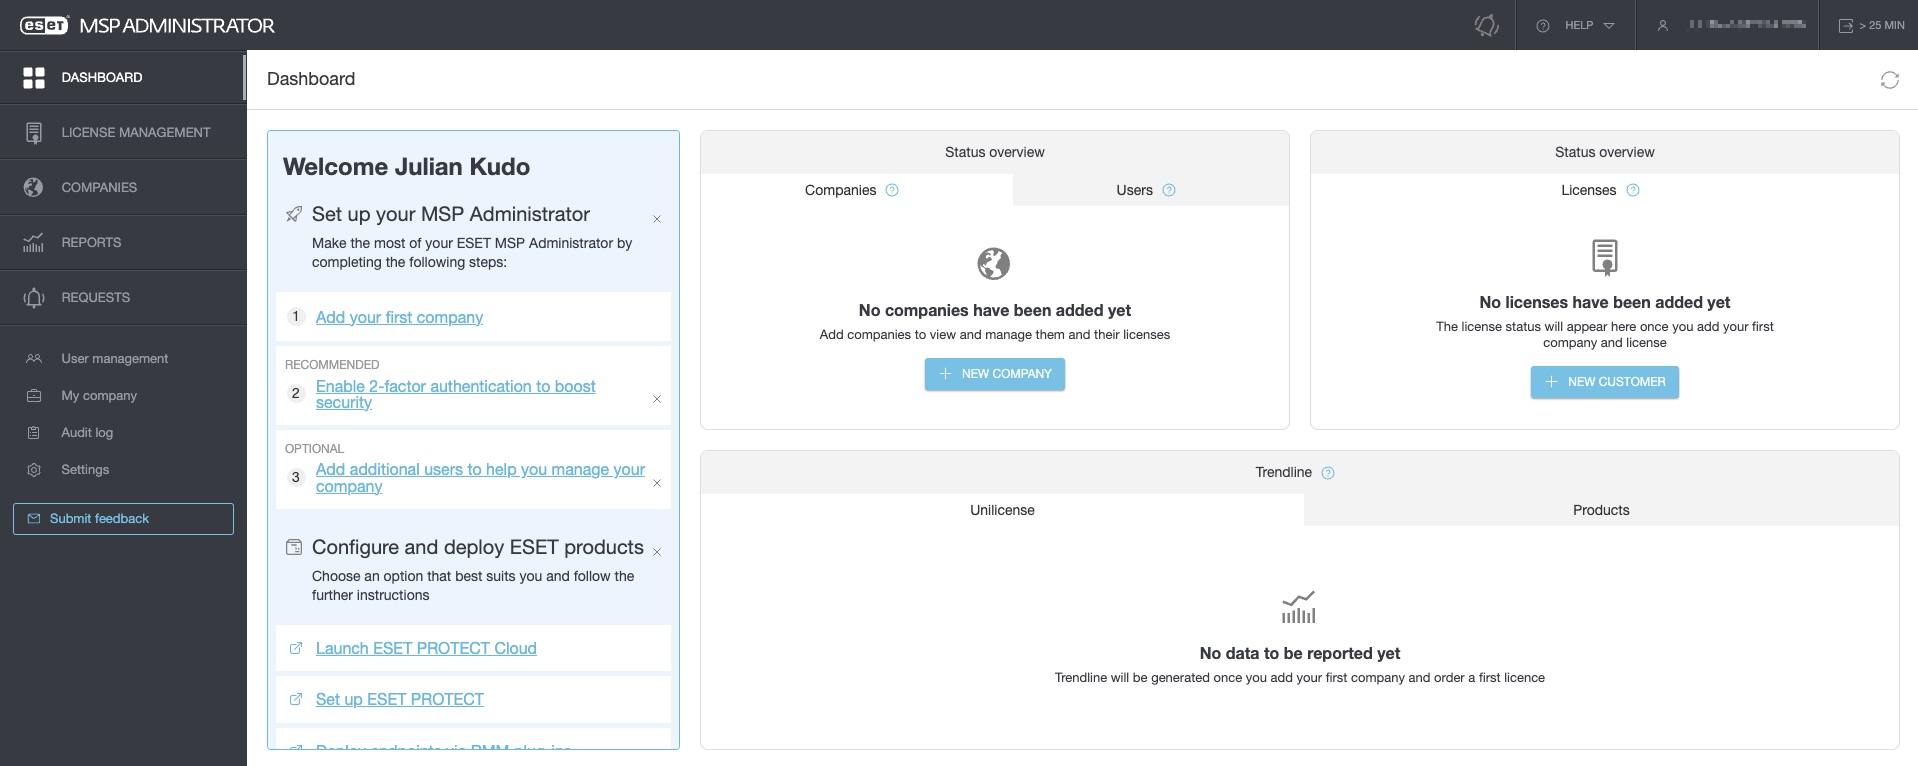The image size is (1918, 766).
Task: Click the My company briefcase icon
Action: coord(34,396)
